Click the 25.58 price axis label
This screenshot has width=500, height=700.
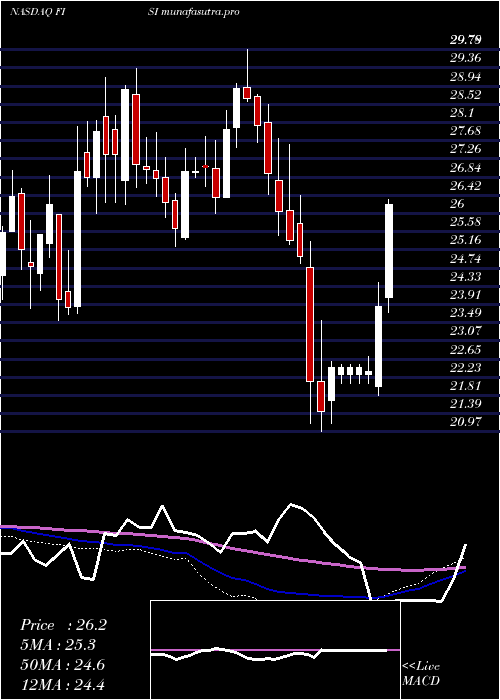(x=466, y=222)
